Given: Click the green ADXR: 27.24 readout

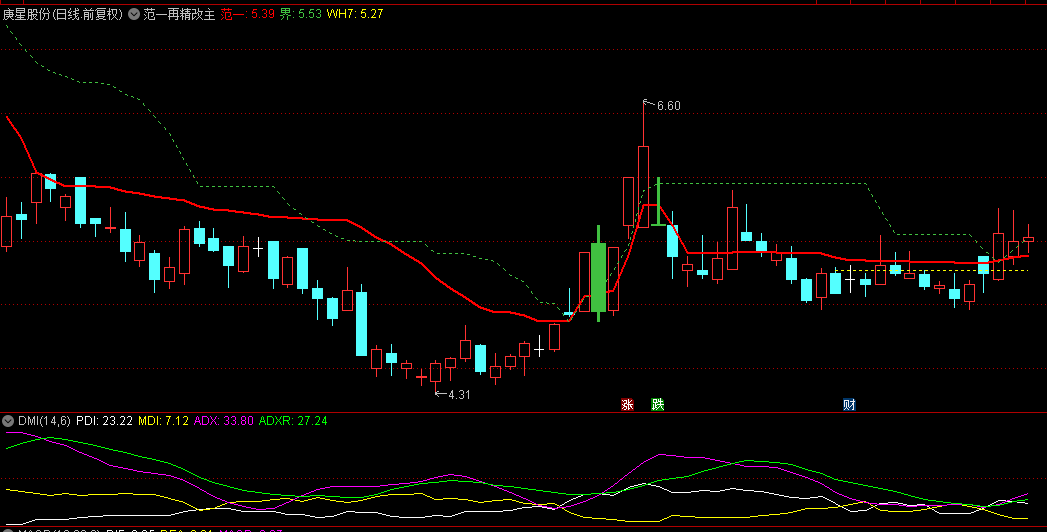Looking at the screenshot, I should tap(292, 421).
